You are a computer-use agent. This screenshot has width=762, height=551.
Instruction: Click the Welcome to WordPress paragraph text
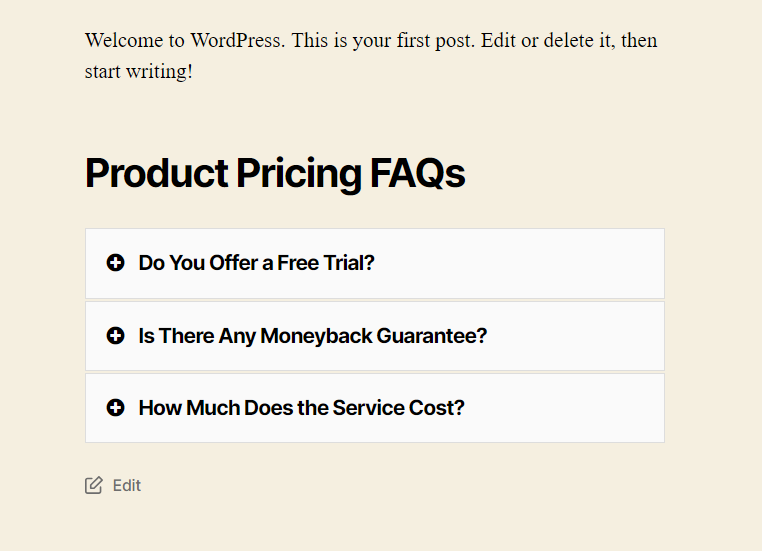(x=371, y=55)
